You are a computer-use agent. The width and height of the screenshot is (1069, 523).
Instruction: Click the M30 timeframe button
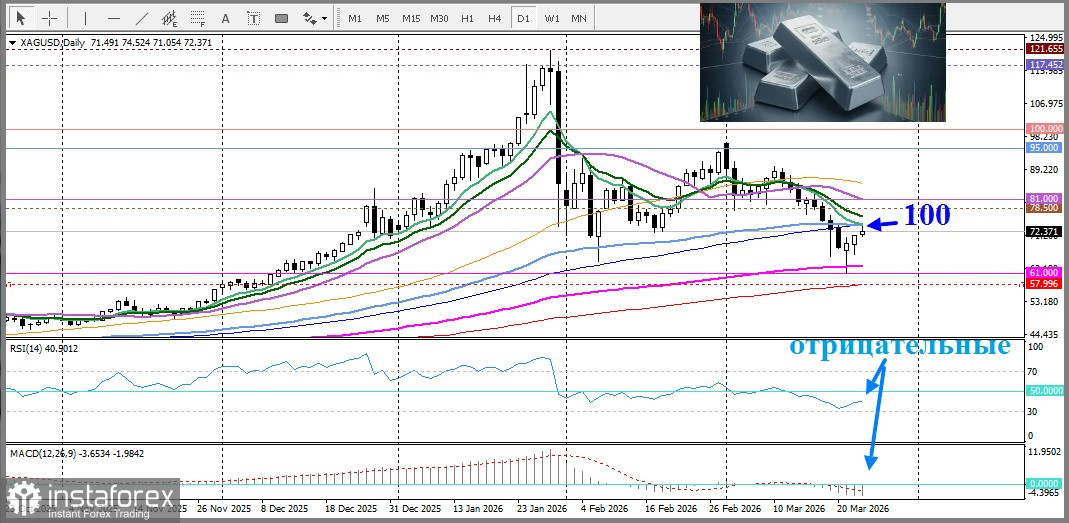pos(439,18)
